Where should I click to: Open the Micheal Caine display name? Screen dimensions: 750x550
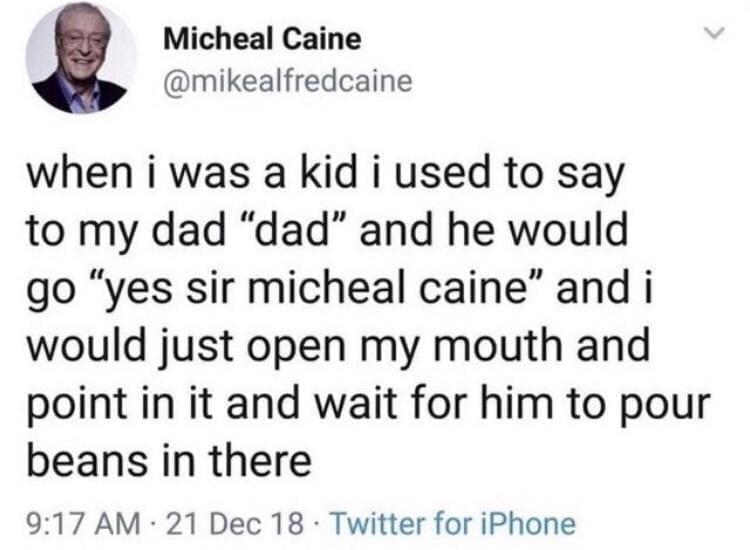[x=262, y=40]
